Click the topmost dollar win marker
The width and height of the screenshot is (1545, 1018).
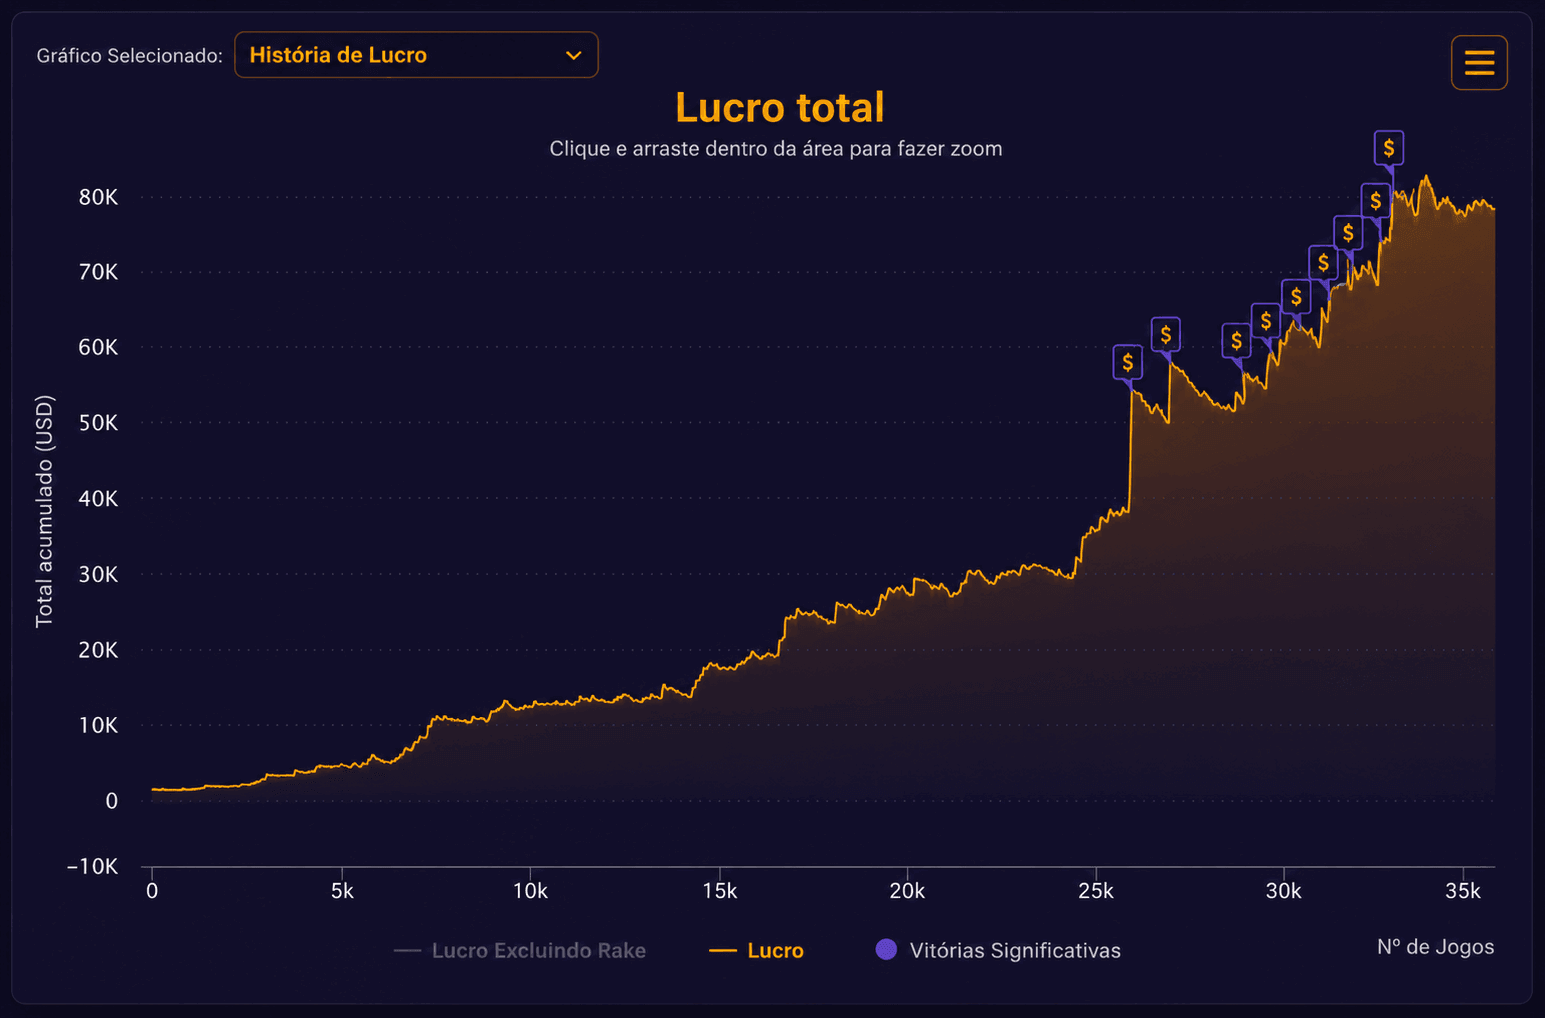point(1389,149)
